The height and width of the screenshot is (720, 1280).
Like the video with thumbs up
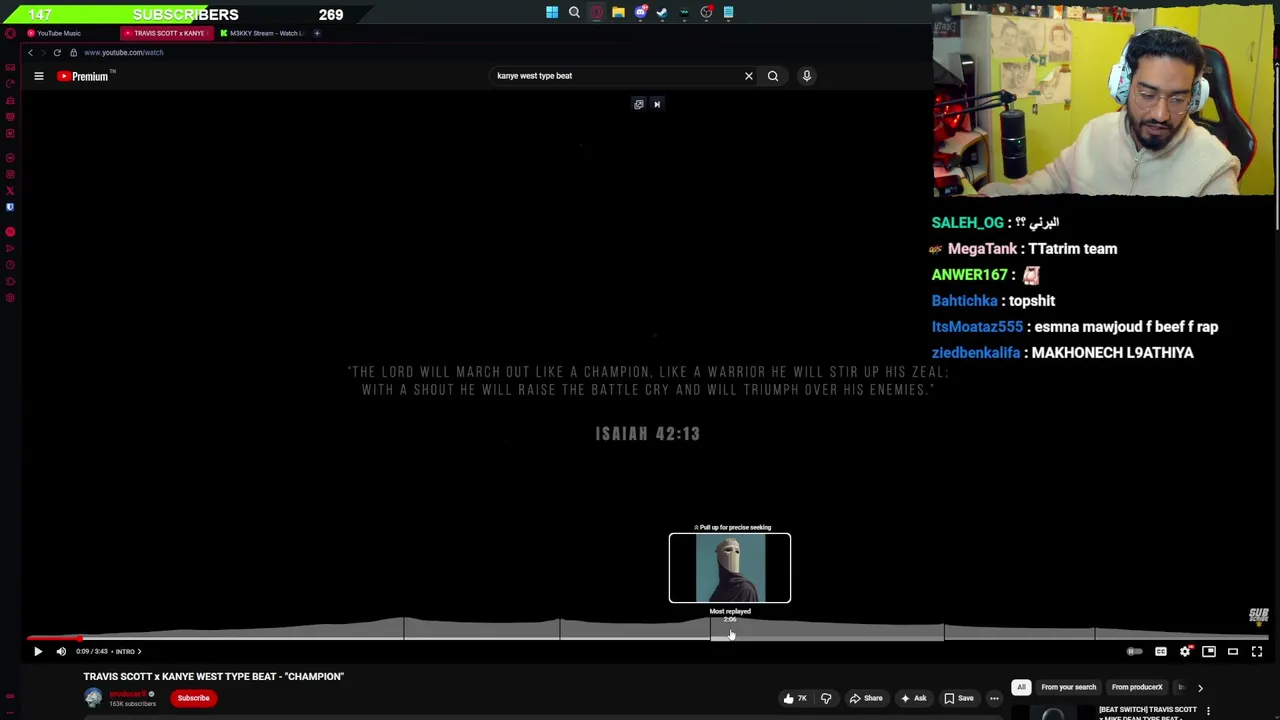point(796,698)
